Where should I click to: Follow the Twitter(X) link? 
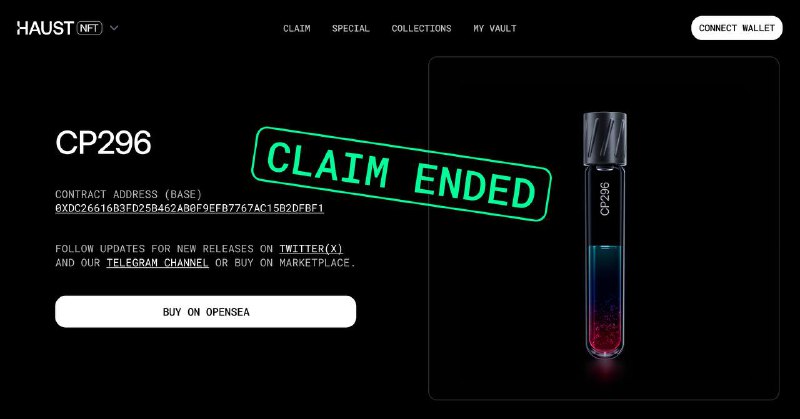(311, 249)
